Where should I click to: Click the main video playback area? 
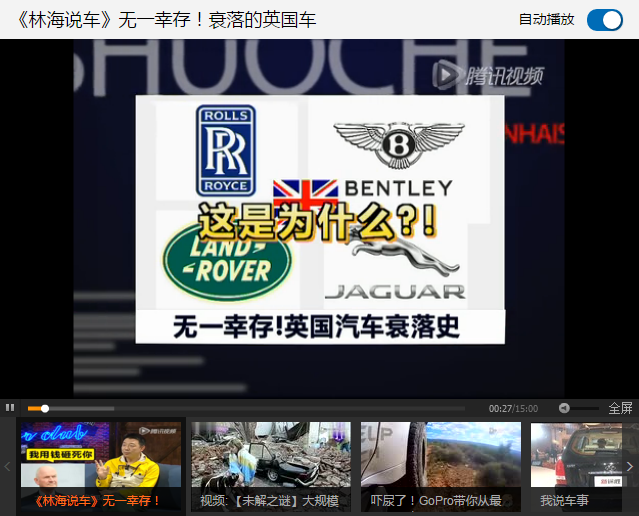click(x=319, y=219)
